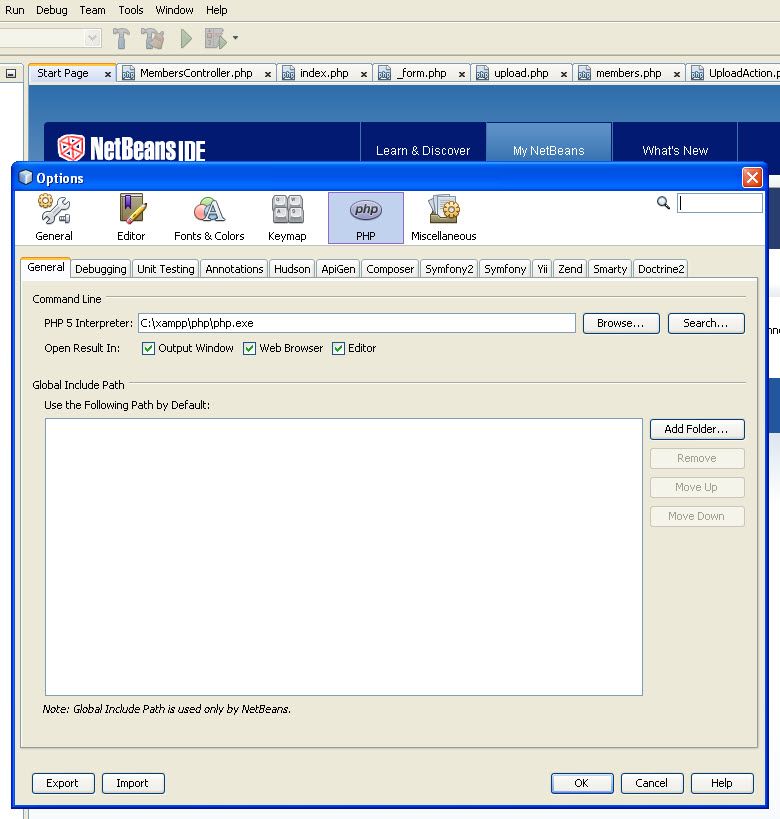Click the minimize panel icon at left edge
The height and width of the screenshot is (819, 780).
pyautogui.click(x=10, y=74)
